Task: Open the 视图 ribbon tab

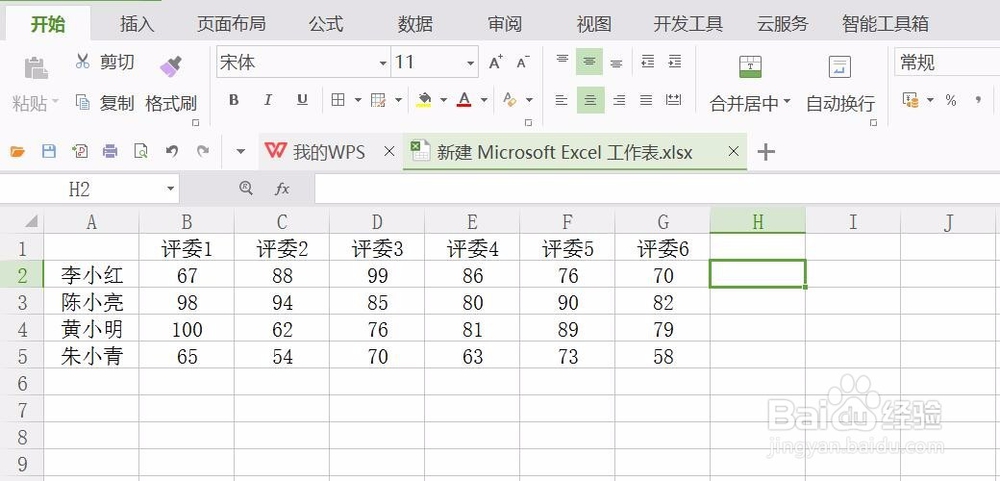Action: click(594, 24)
